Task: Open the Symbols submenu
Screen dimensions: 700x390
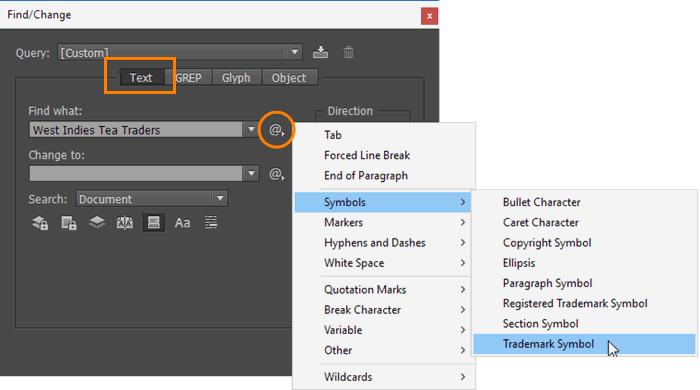Action: [x=383, y=202]
